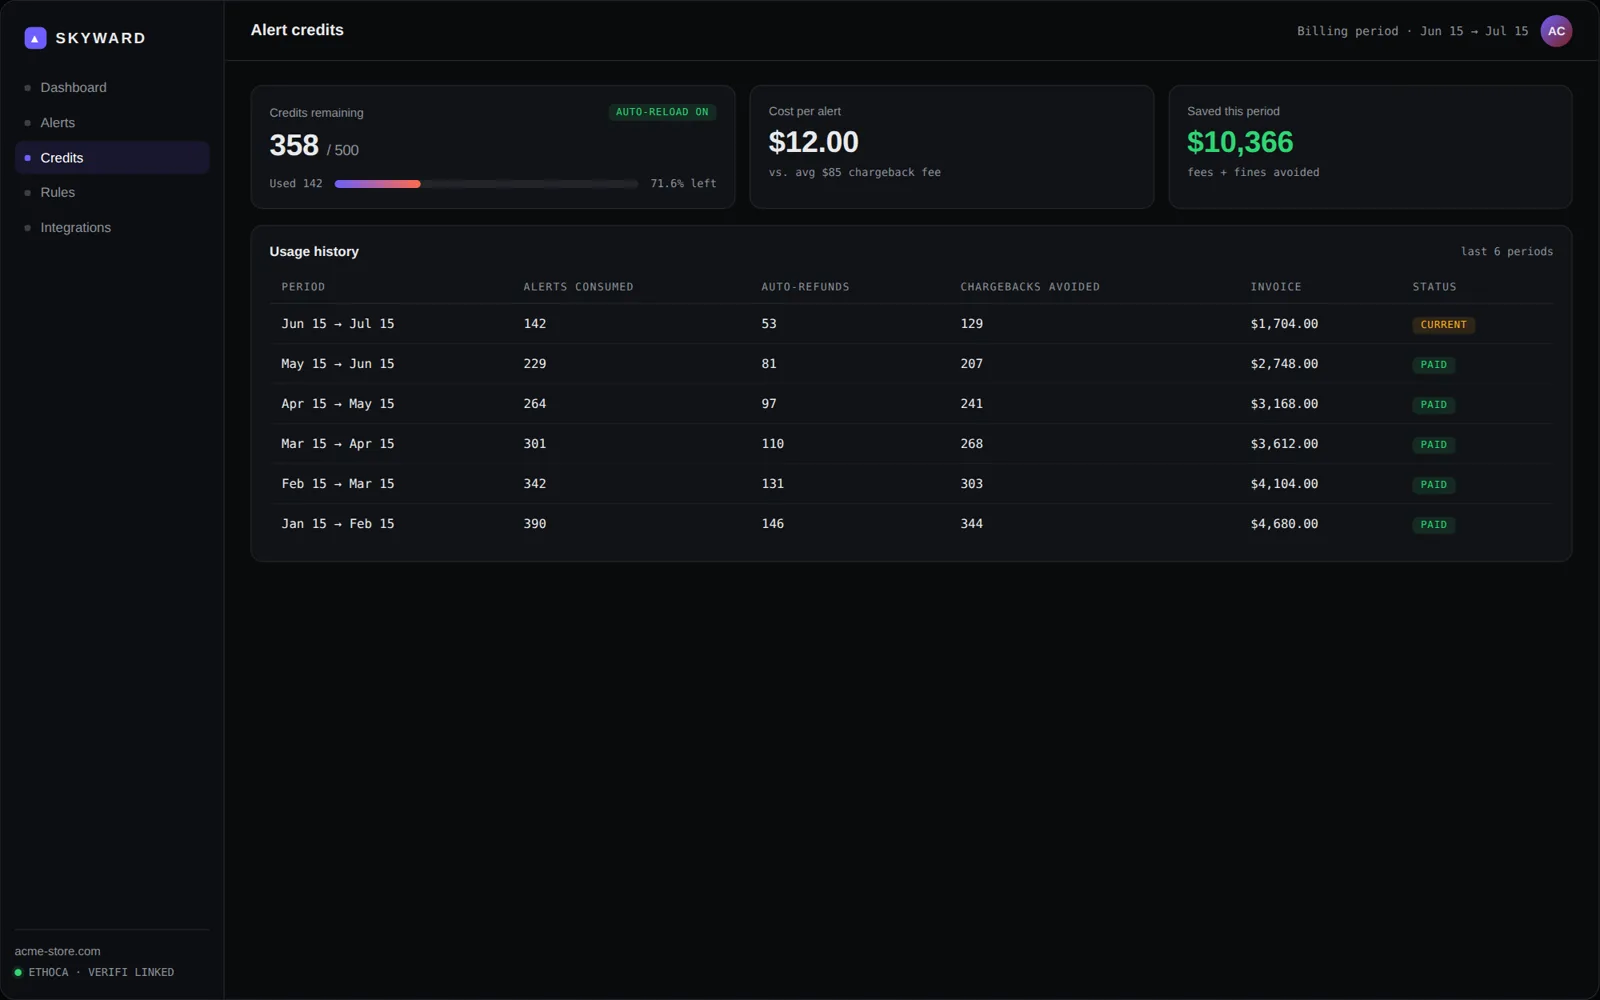Click invoice amount $3,612.00
This screenshot has width=1600, height=1000.
pos(1284,444)
